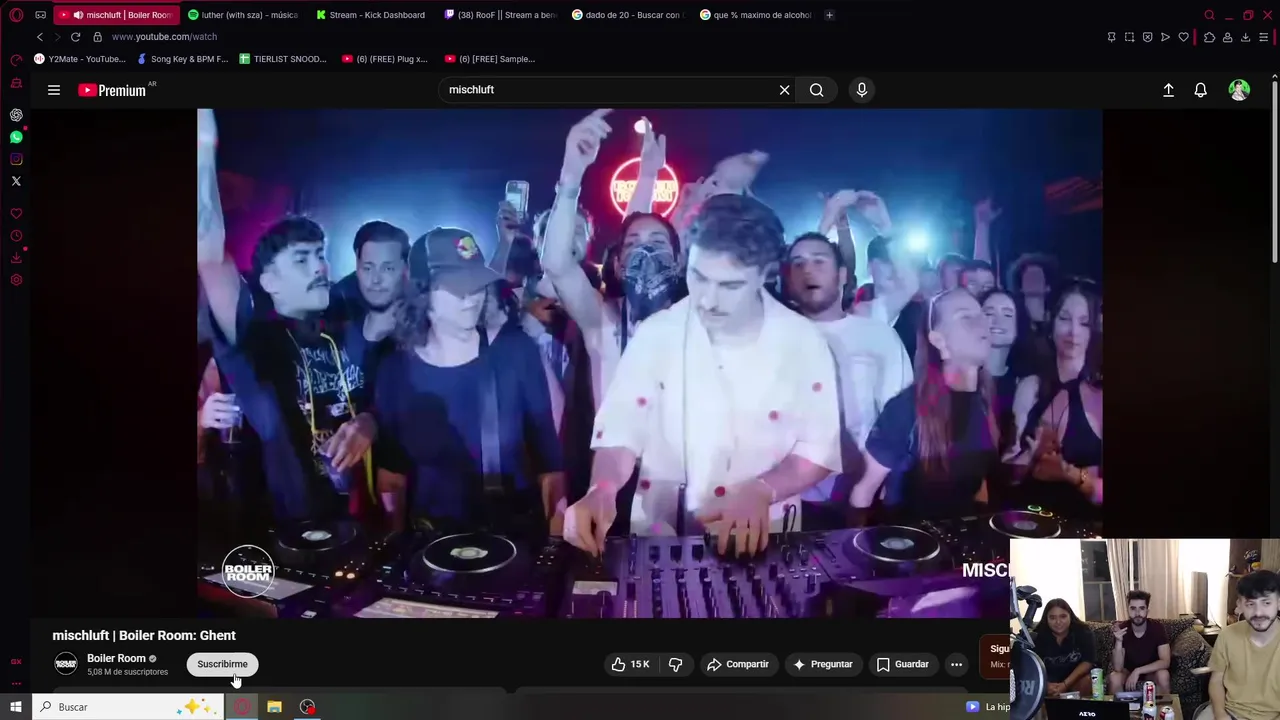This screenshot has width=1280, height=720.
Task: Open the TIERLIST SNOOD bookmark
Action: (283, 59)
